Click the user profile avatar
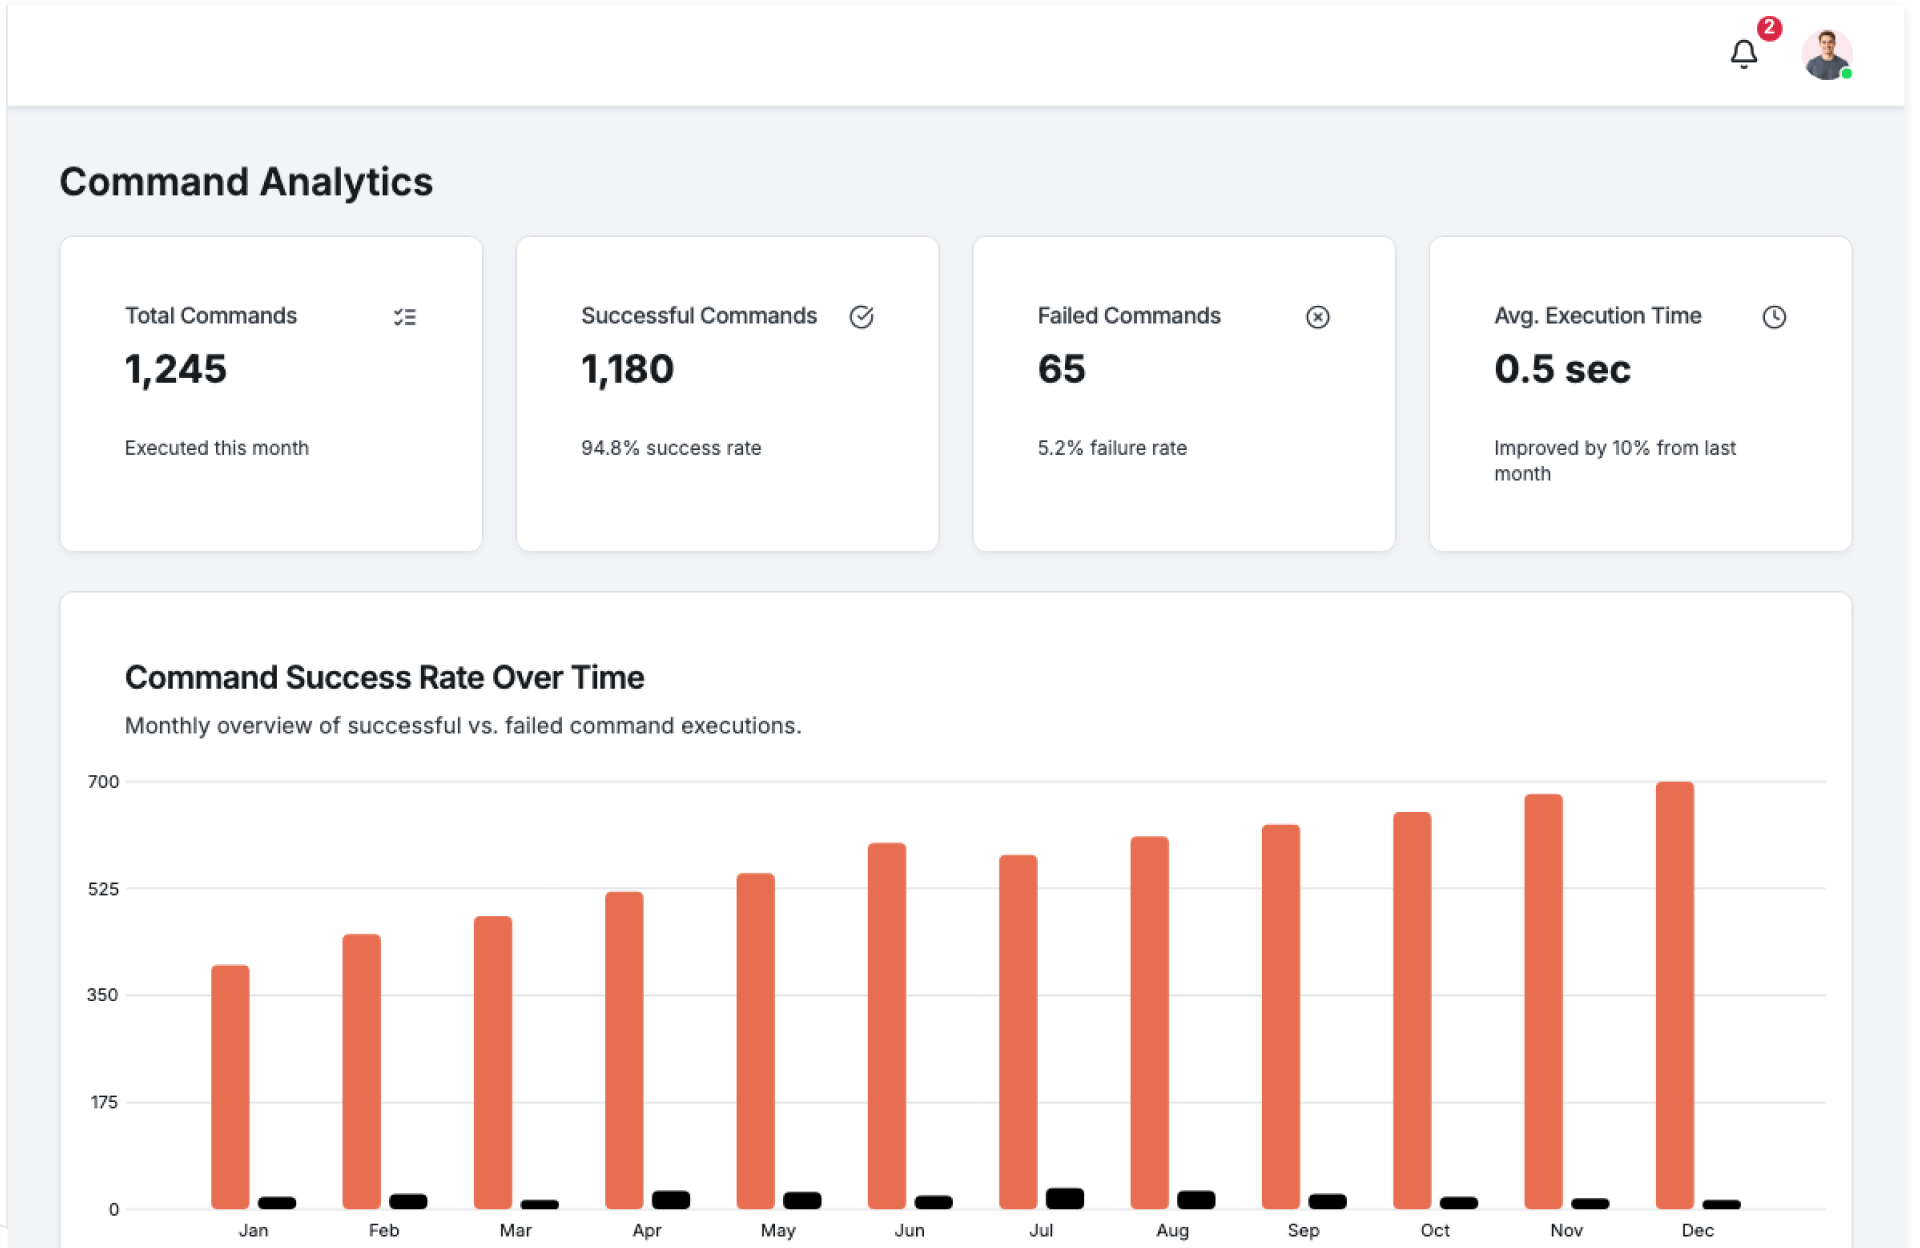The image size is (1920, 1248). tap(1826, 54)
